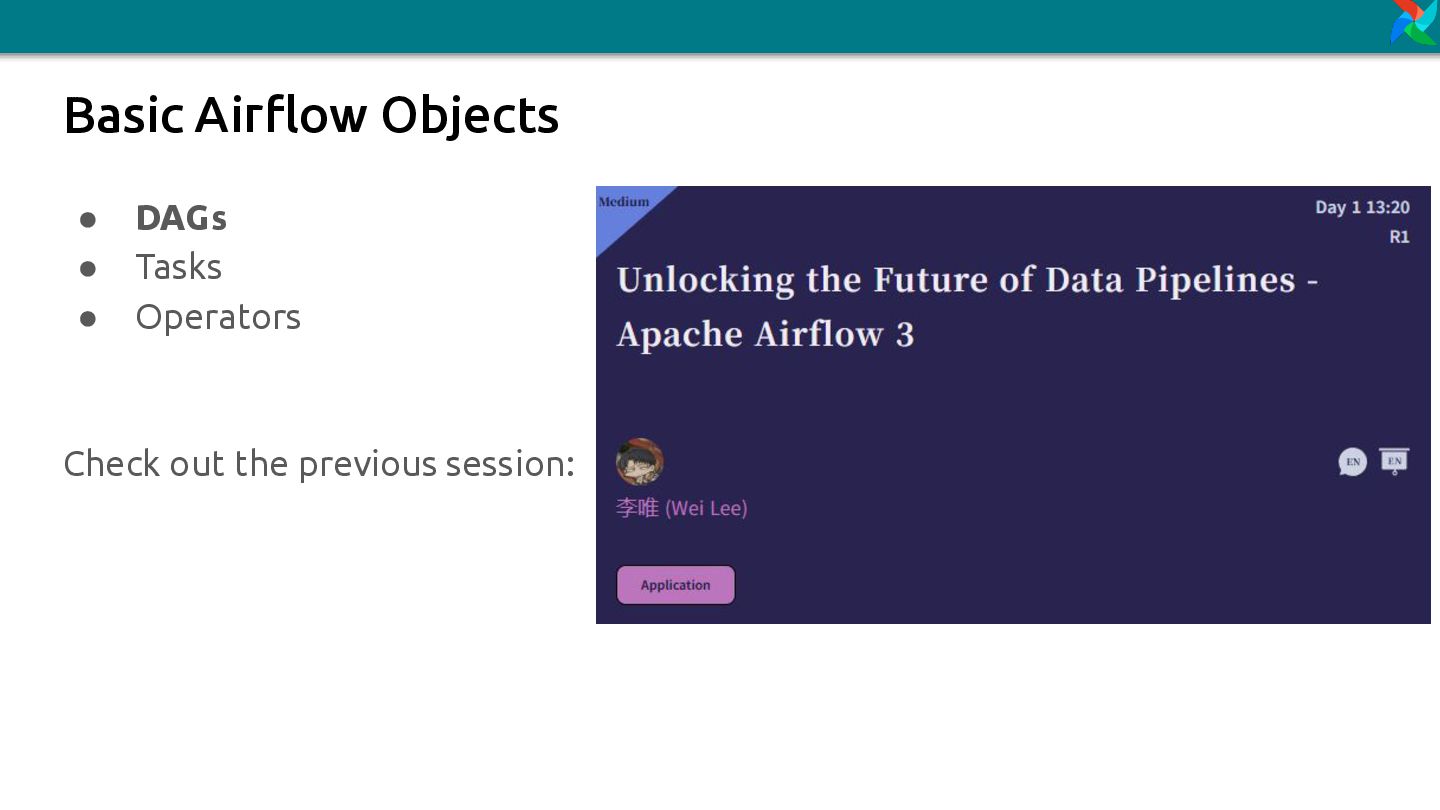Open the 李唯 (Wei Lee) speaker link

(682, 508)
